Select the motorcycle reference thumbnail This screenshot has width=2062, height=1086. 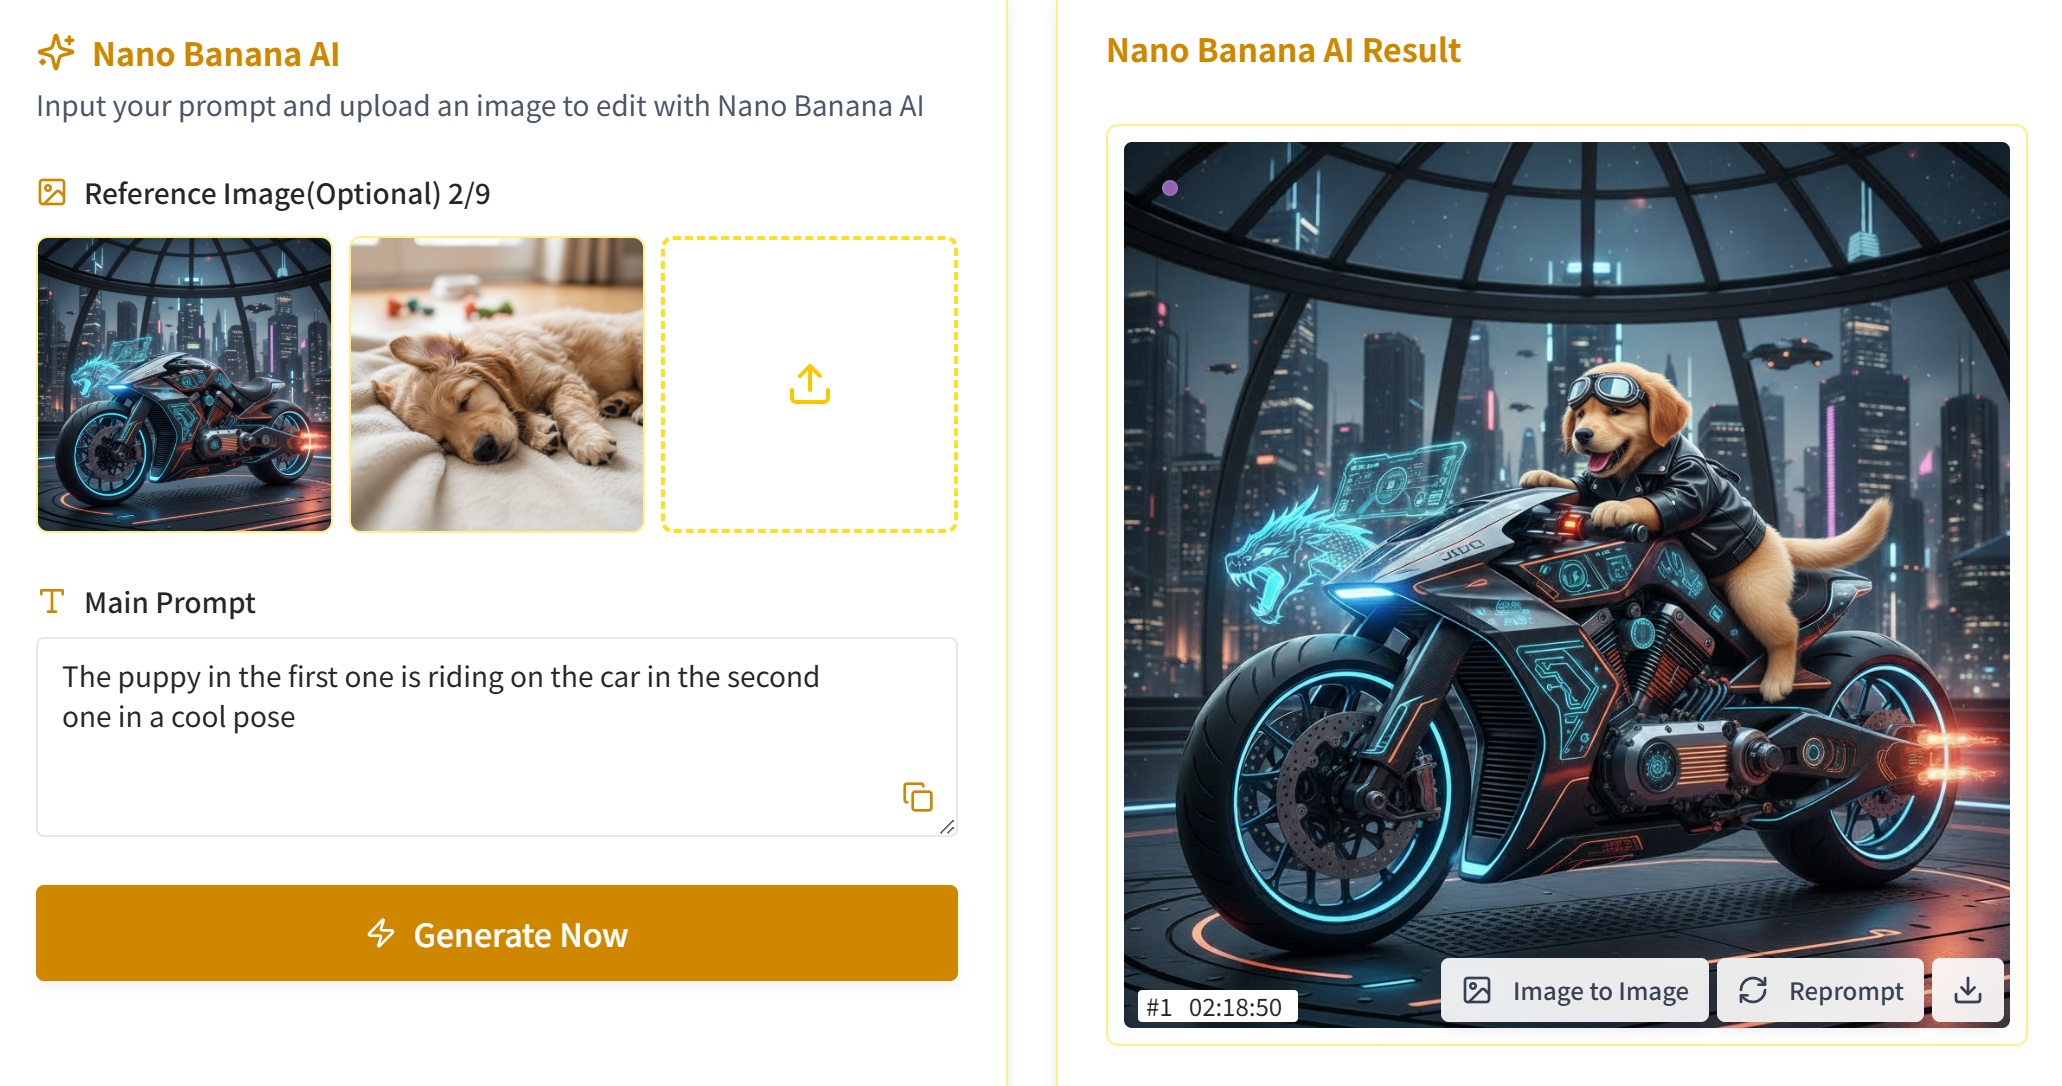pyautogui.click(x=185, y=384)
